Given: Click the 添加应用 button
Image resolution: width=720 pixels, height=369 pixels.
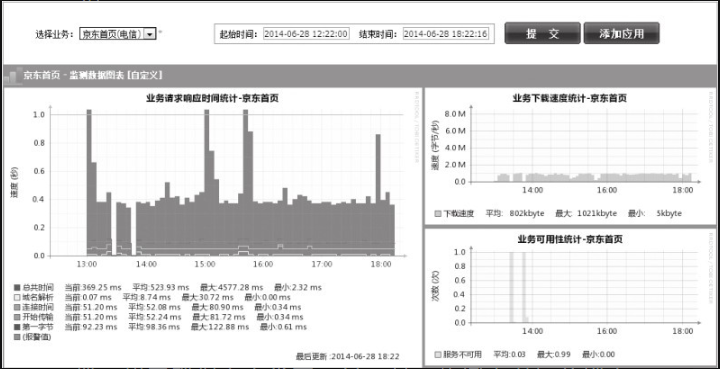Looking at the screenshot, I should pyautogui.click(x=622, y=33).
